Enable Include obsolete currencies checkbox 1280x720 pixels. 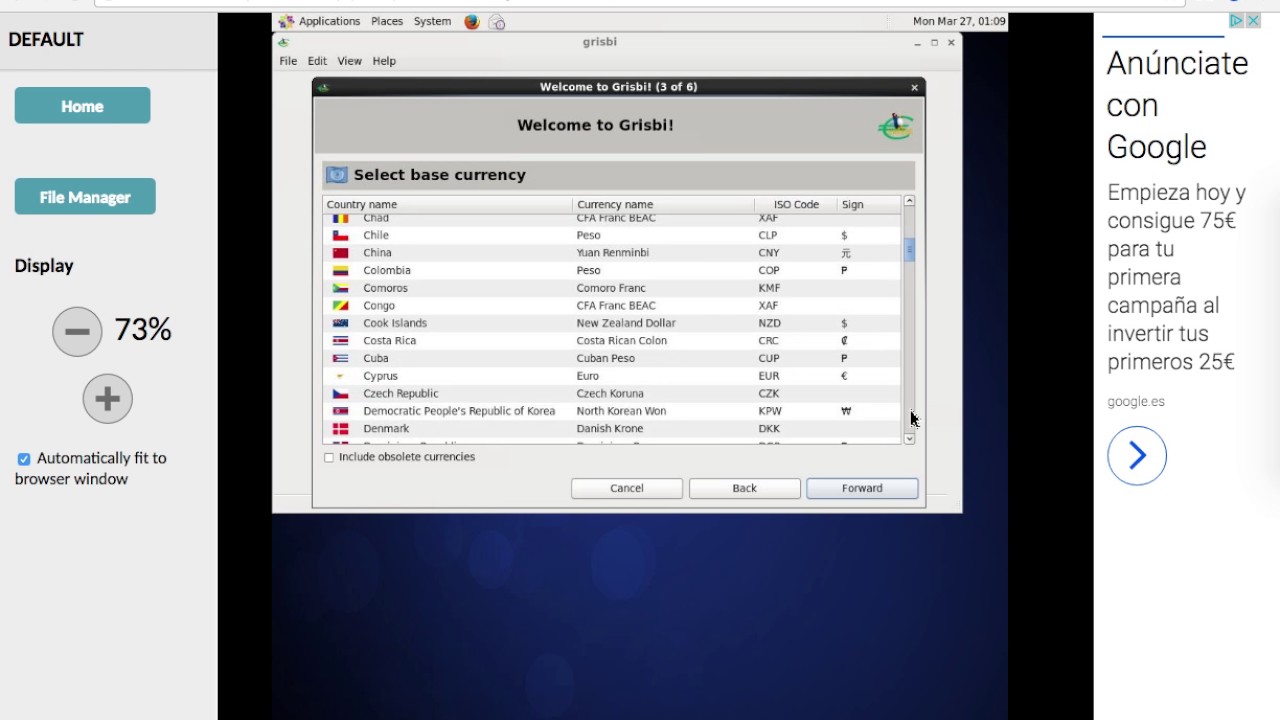(x=329, y=457)
